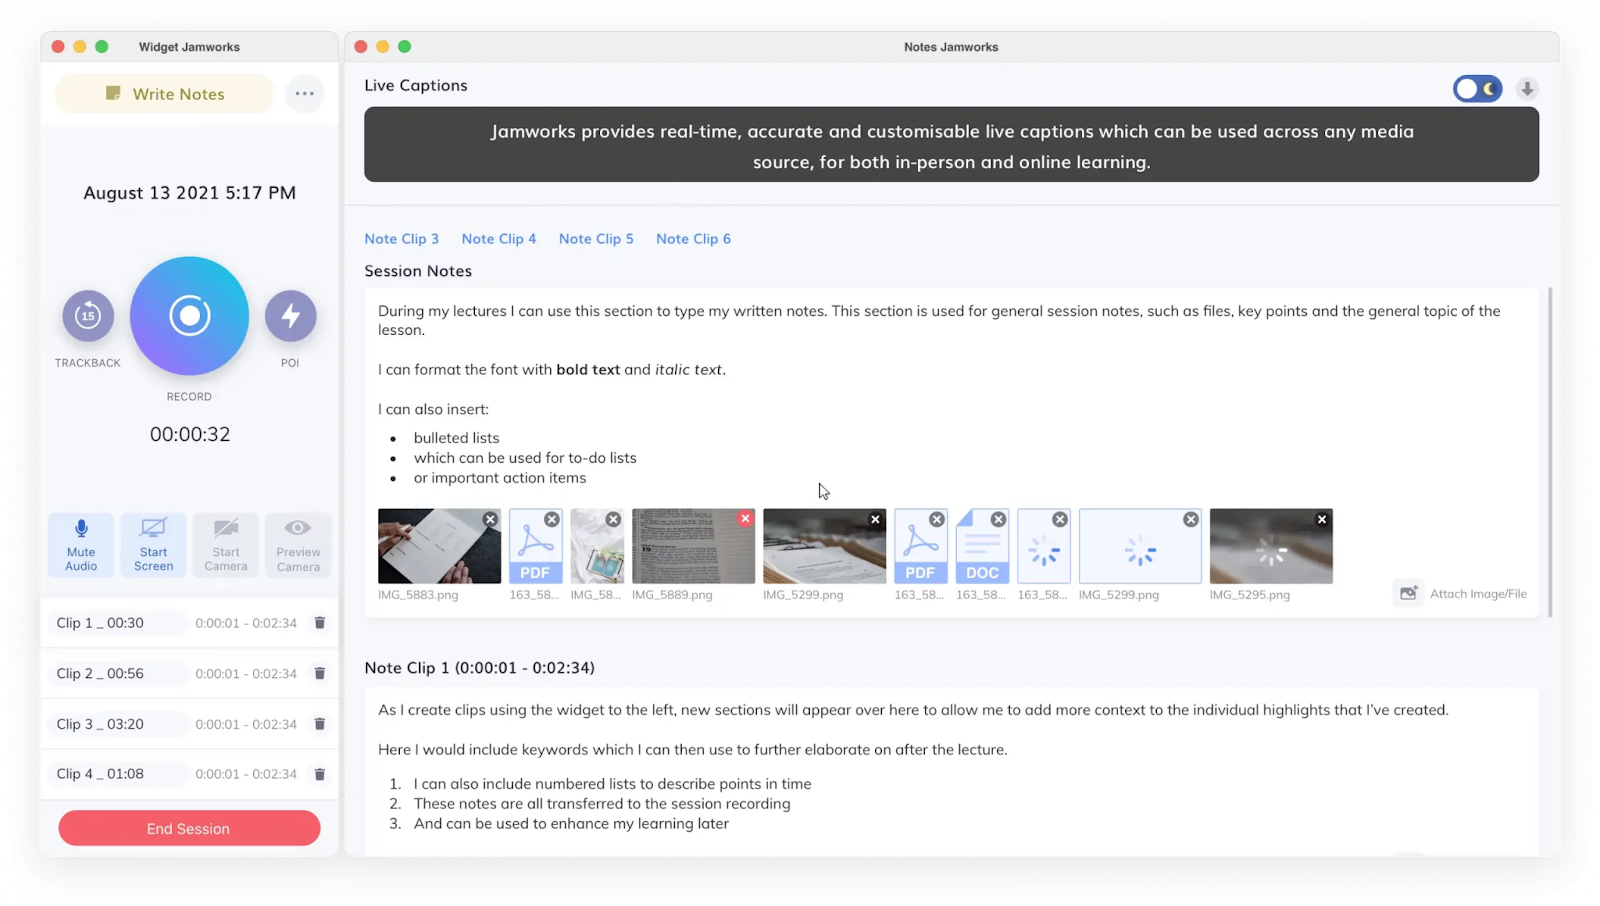This screenshot has height=906, width=1600.
Task: Open the Note Clip 6 link
Action: pos(693,239)
